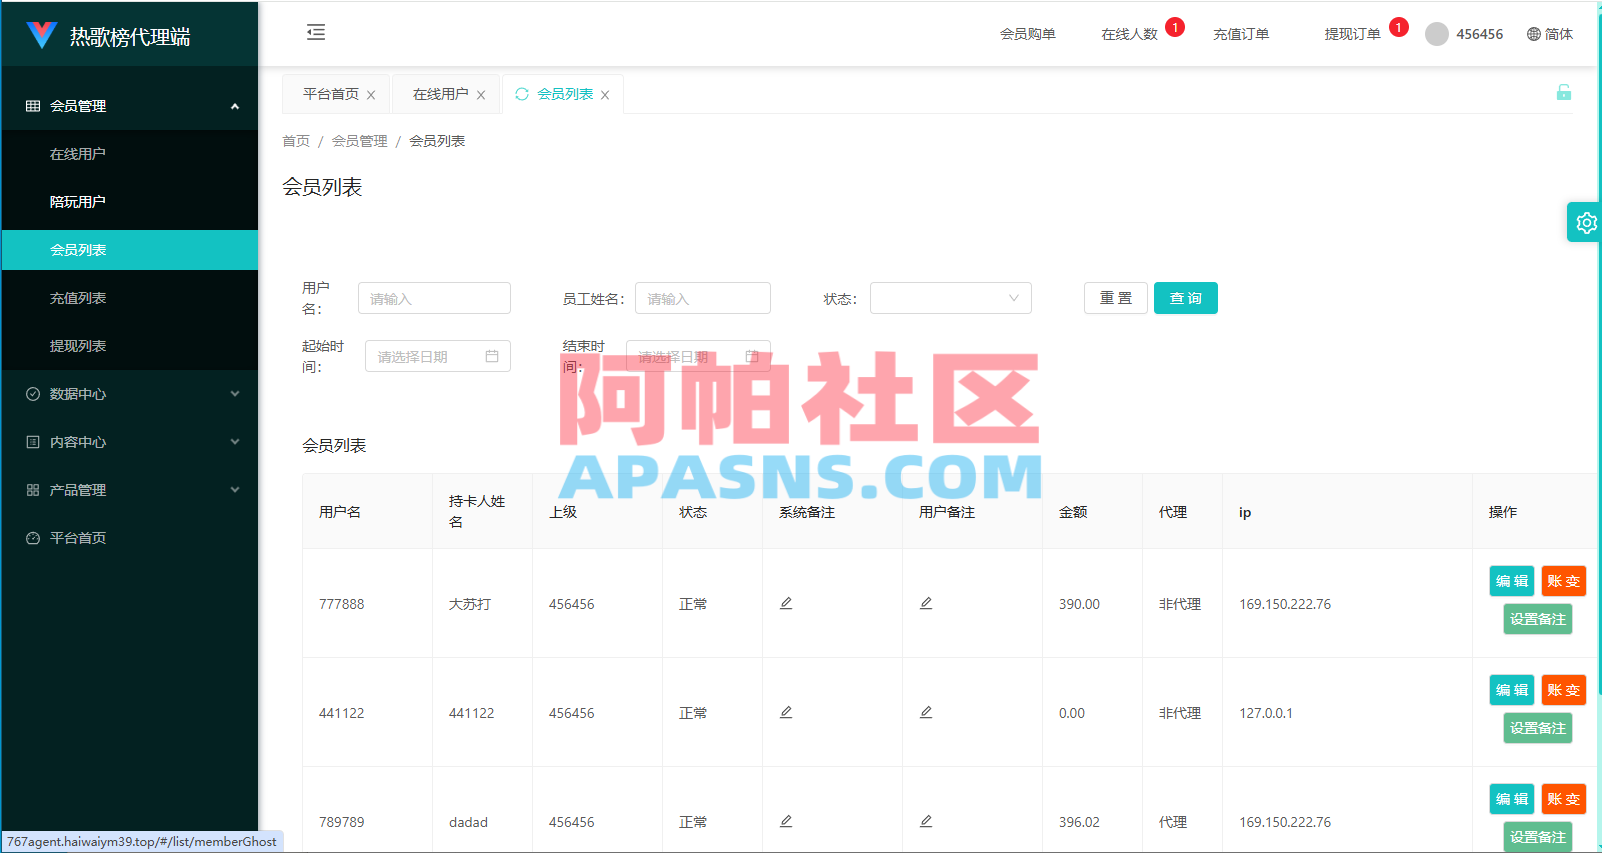Edit user remark for user 441122

[926, 712]
